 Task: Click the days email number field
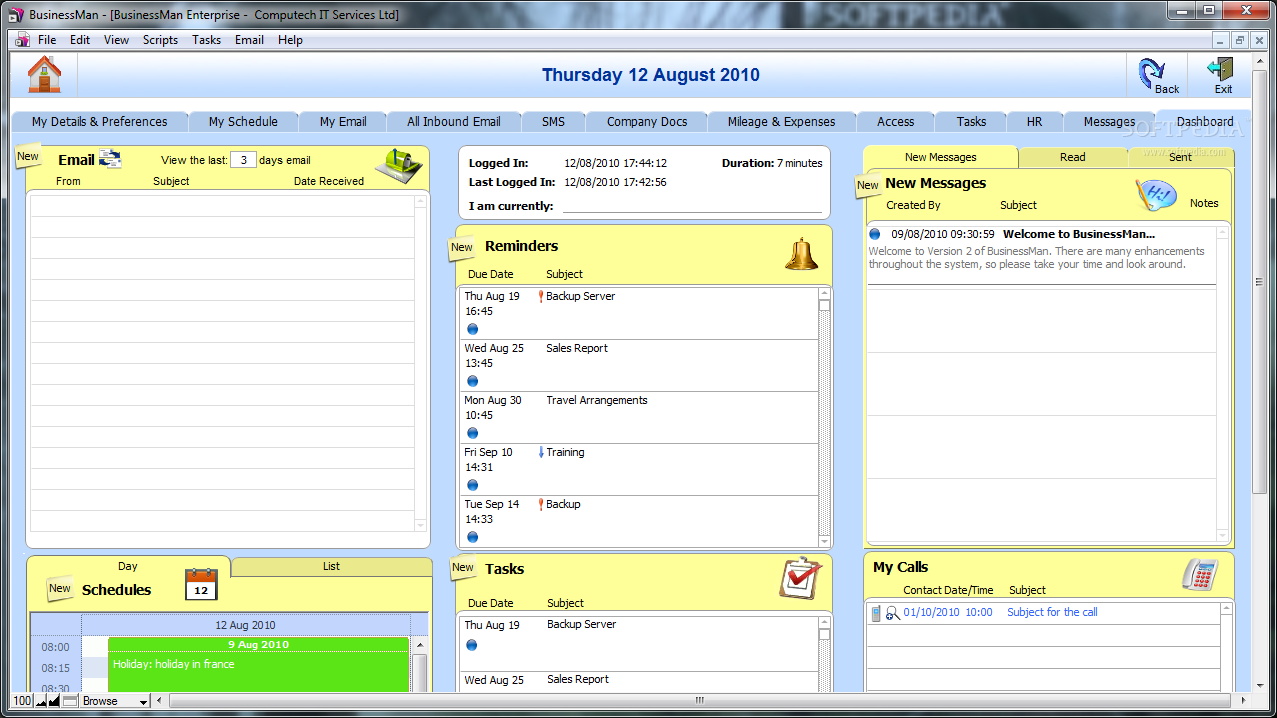pos(243,160)
